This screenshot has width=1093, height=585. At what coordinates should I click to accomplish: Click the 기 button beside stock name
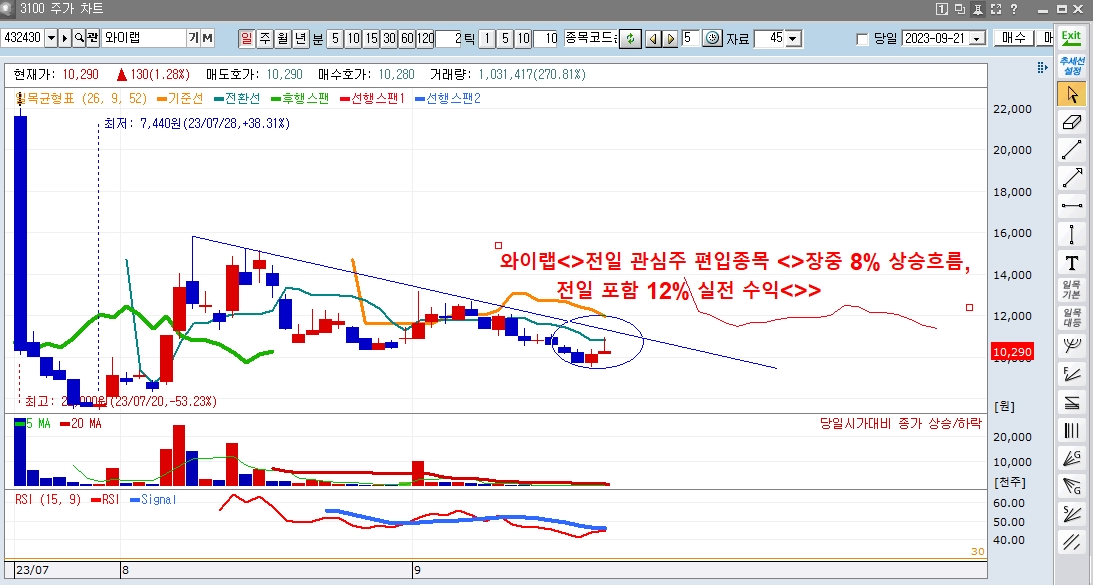193,38
